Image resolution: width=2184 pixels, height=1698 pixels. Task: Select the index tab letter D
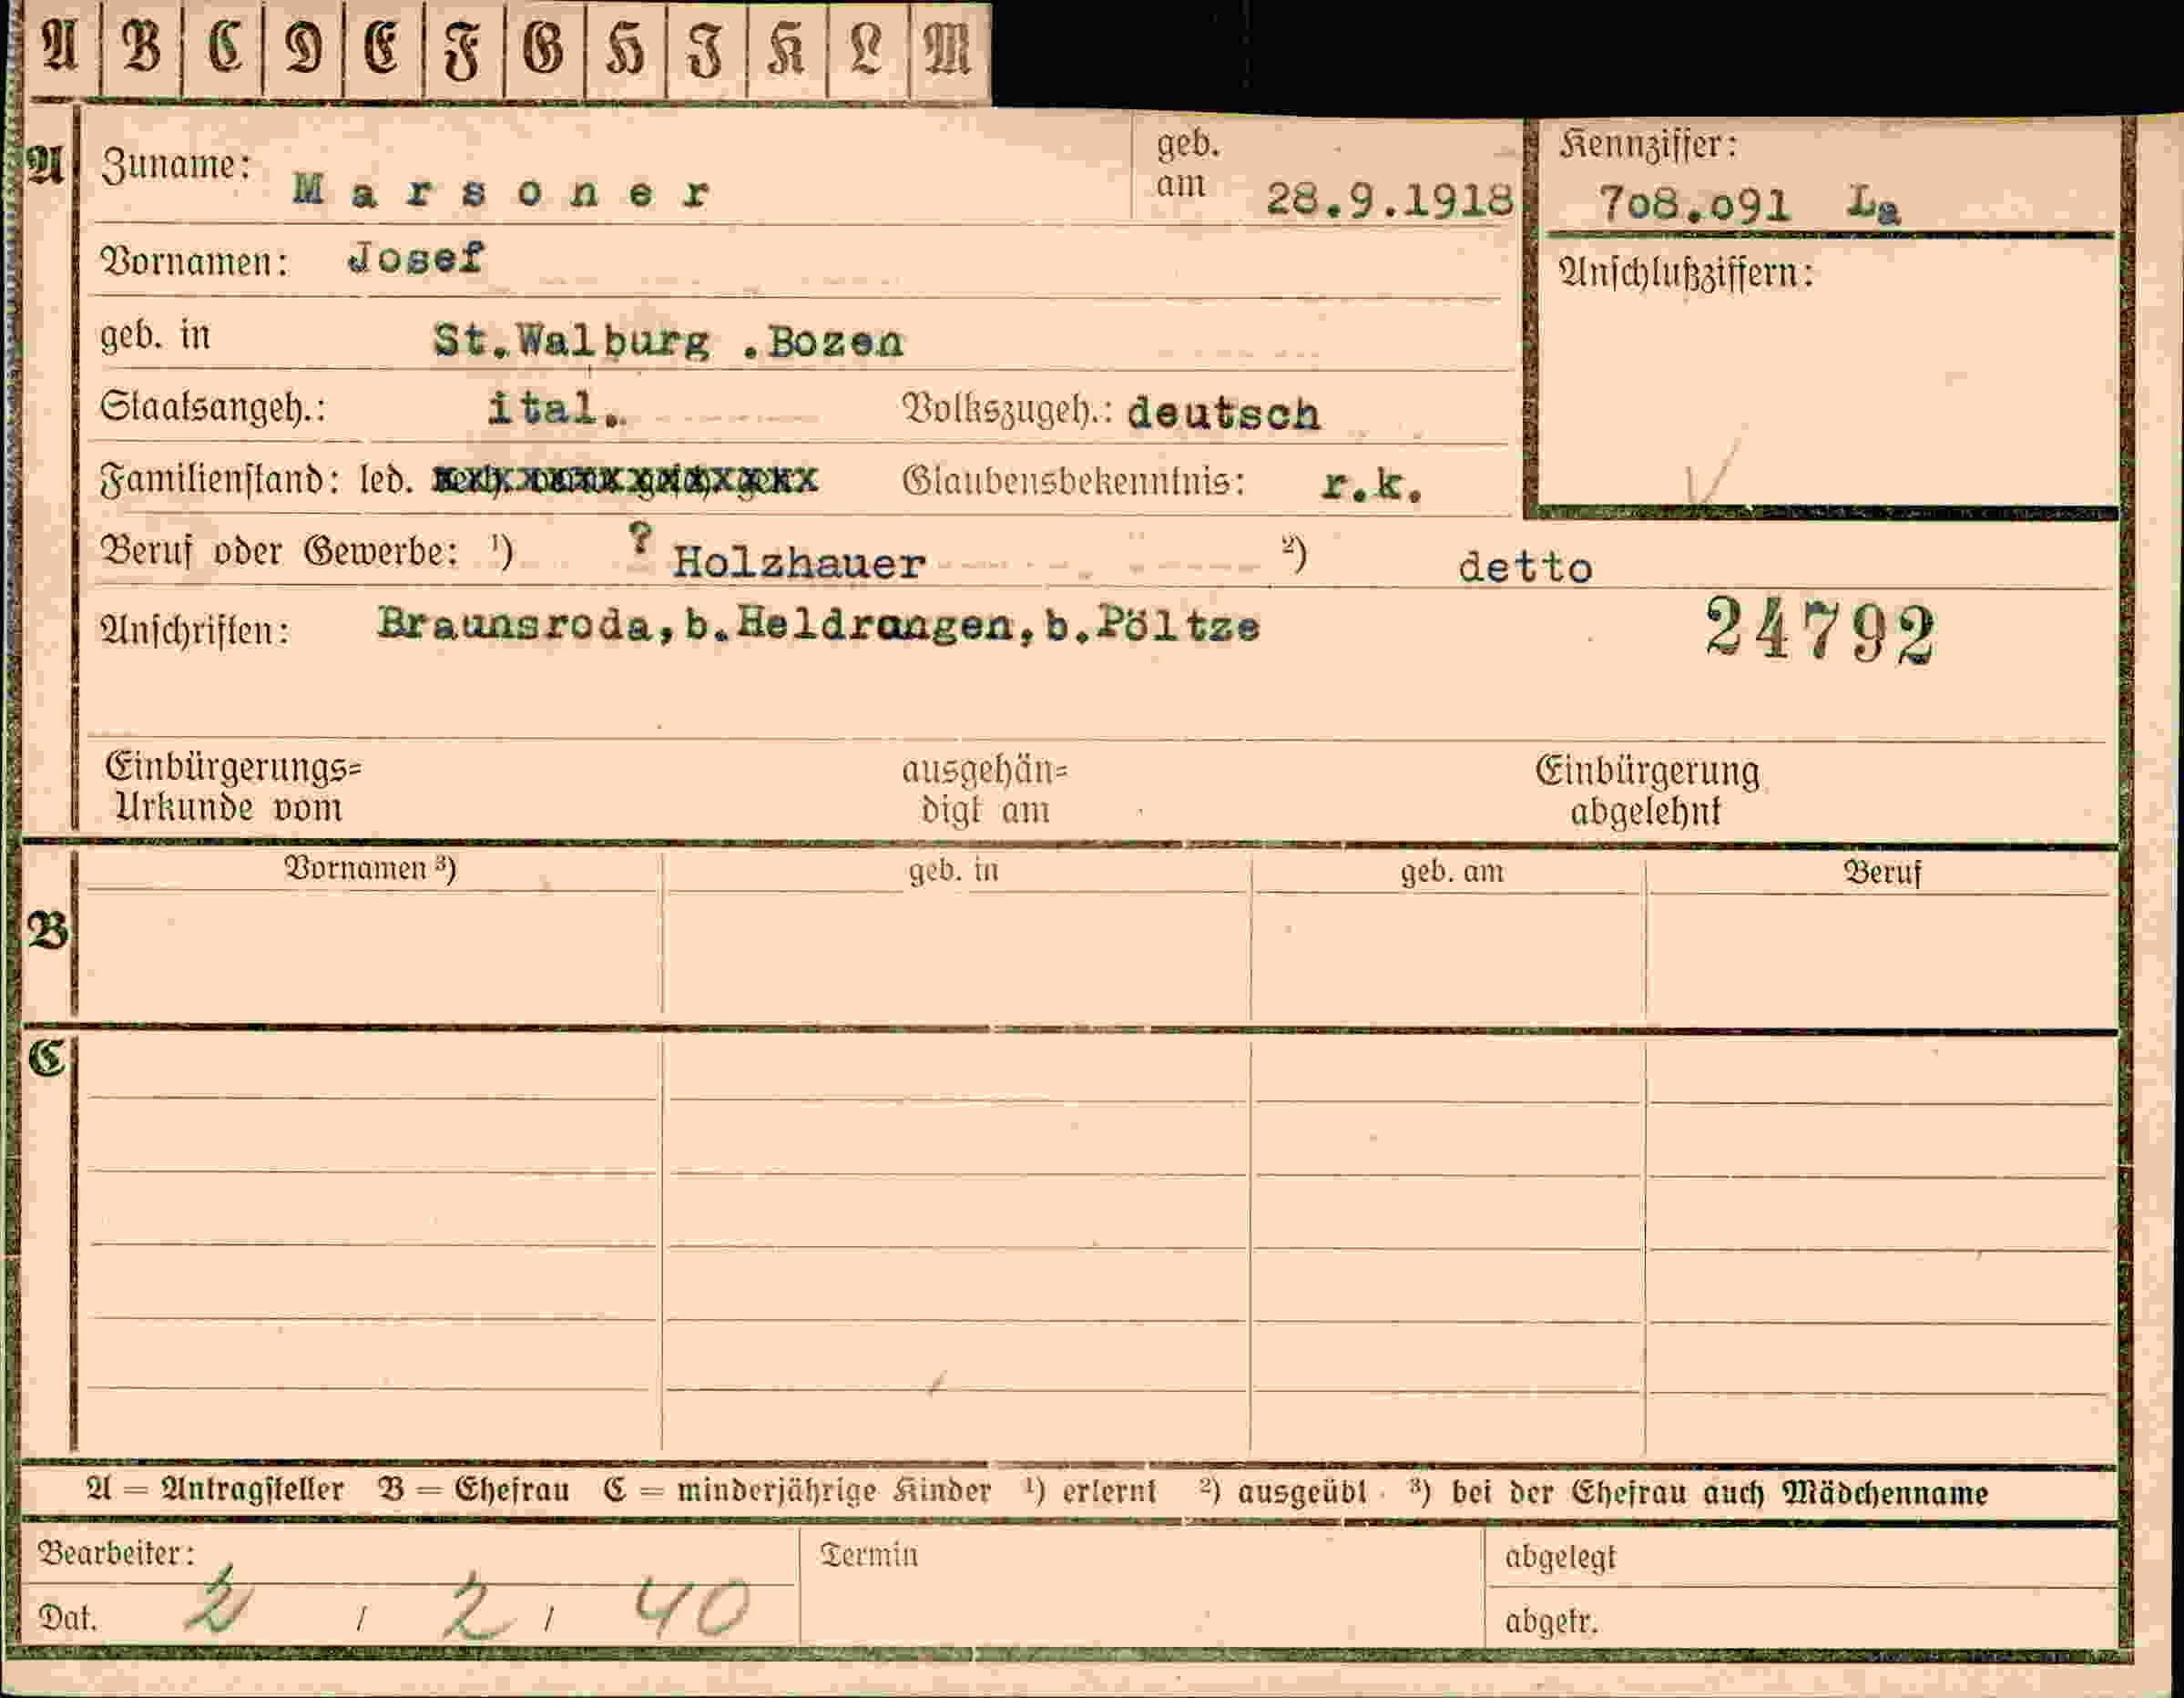click(x=303, y=48)
